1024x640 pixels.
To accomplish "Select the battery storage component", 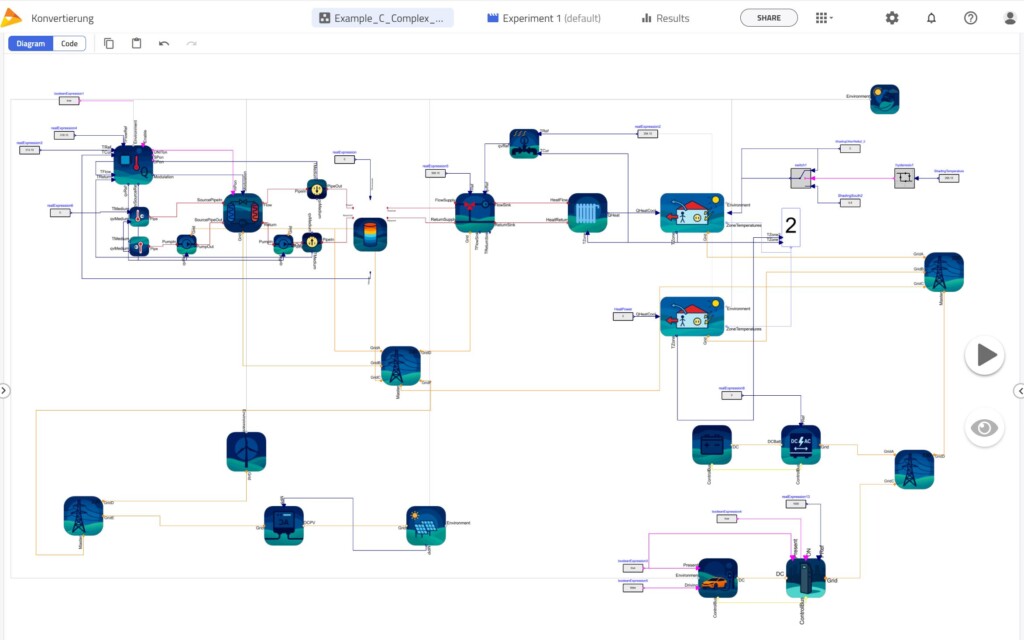I will point(712,445).
